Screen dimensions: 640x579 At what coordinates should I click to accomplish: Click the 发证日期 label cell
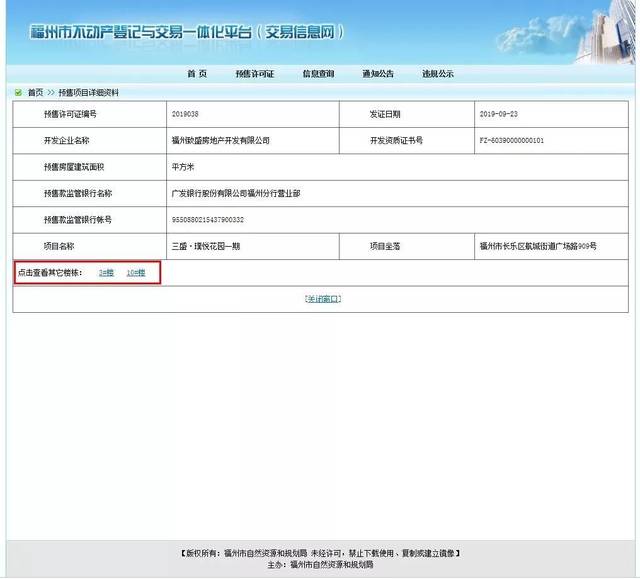[x=407, y=114]
